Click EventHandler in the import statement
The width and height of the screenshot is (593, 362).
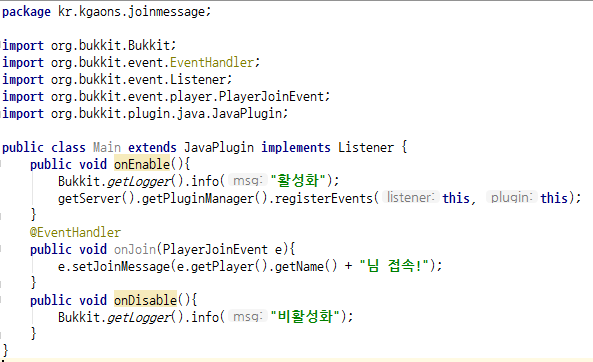coord(212,62)
